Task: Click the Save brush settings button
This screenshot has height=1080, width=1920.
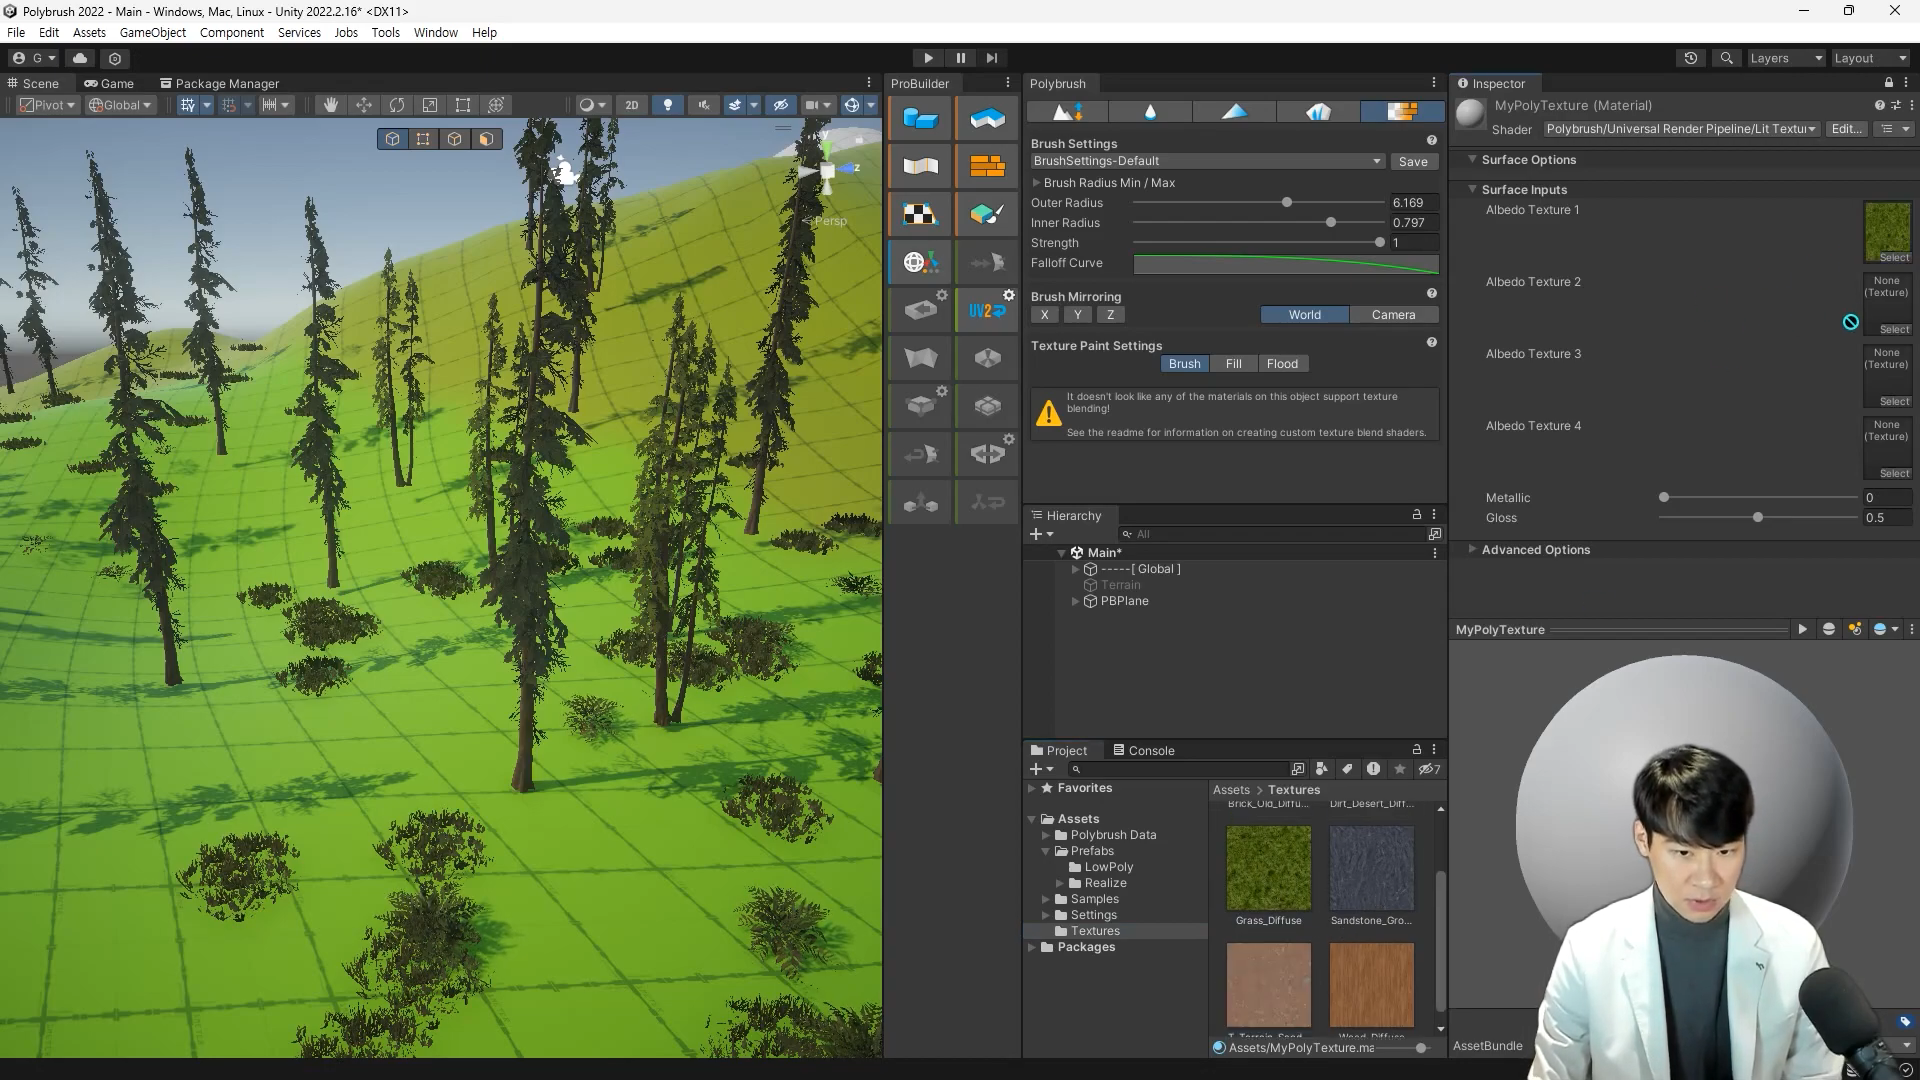Action: point(1413,162)
